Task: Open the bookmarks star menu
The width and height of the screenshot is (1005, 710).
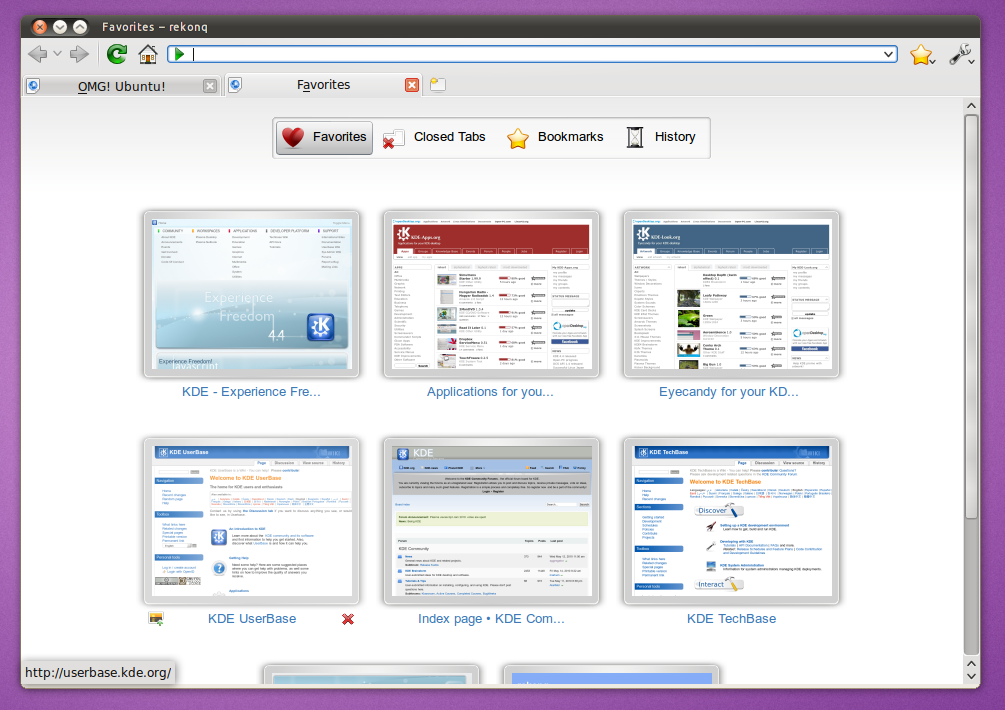Action: (x=922, y=55)
